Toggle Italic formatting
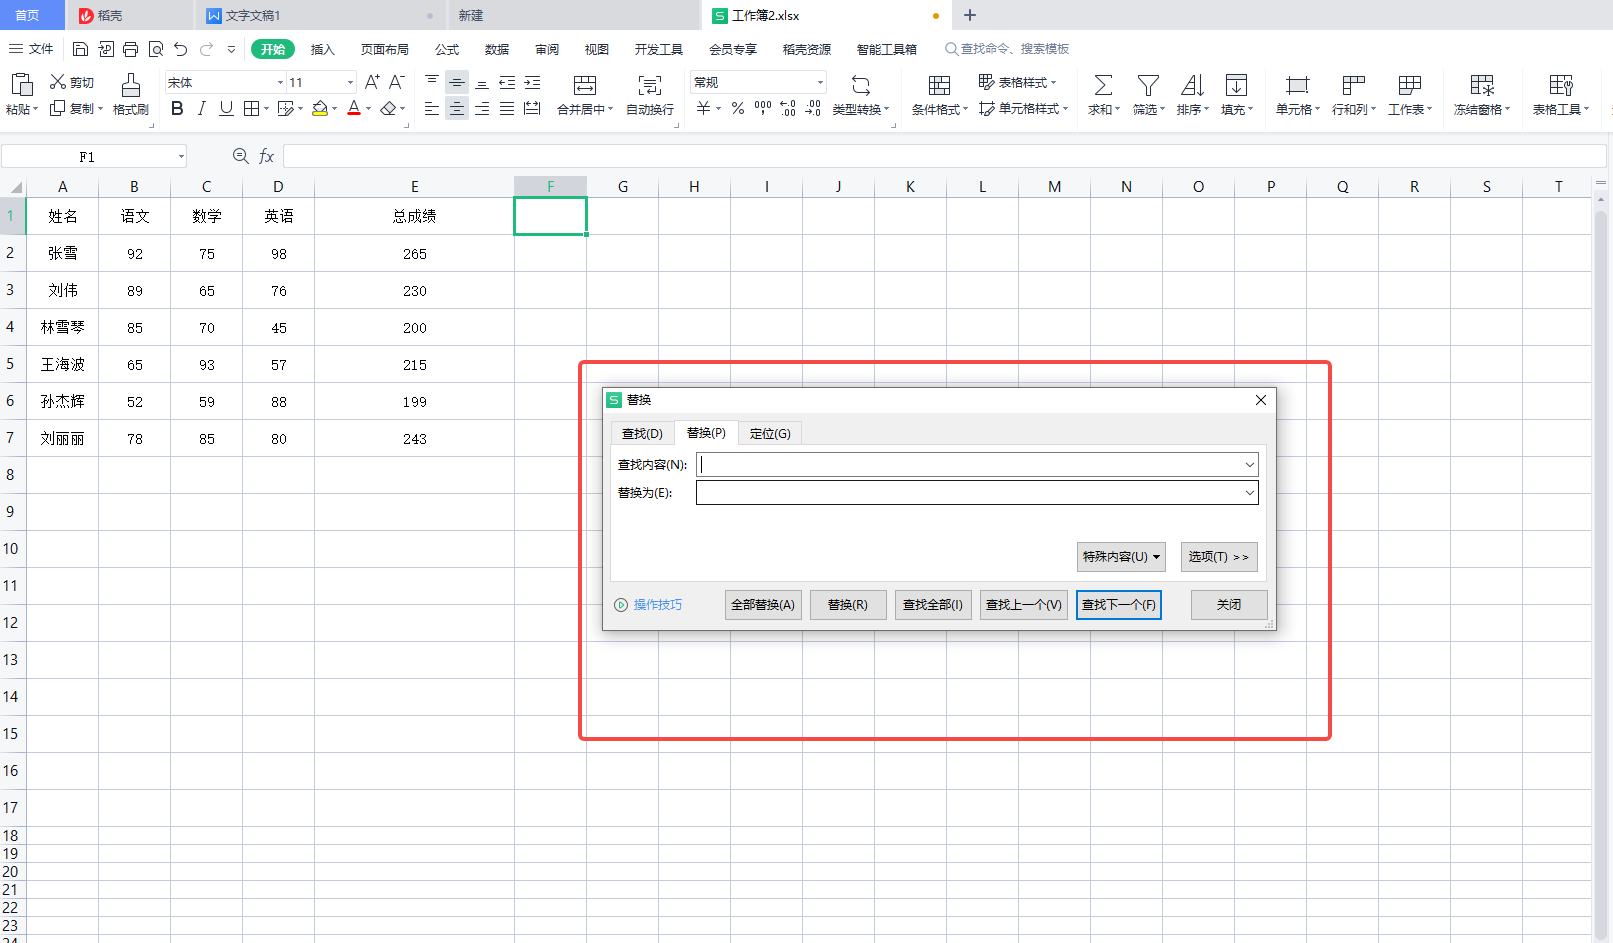Viewport: 1613px width, 943px height. (202, 108)
